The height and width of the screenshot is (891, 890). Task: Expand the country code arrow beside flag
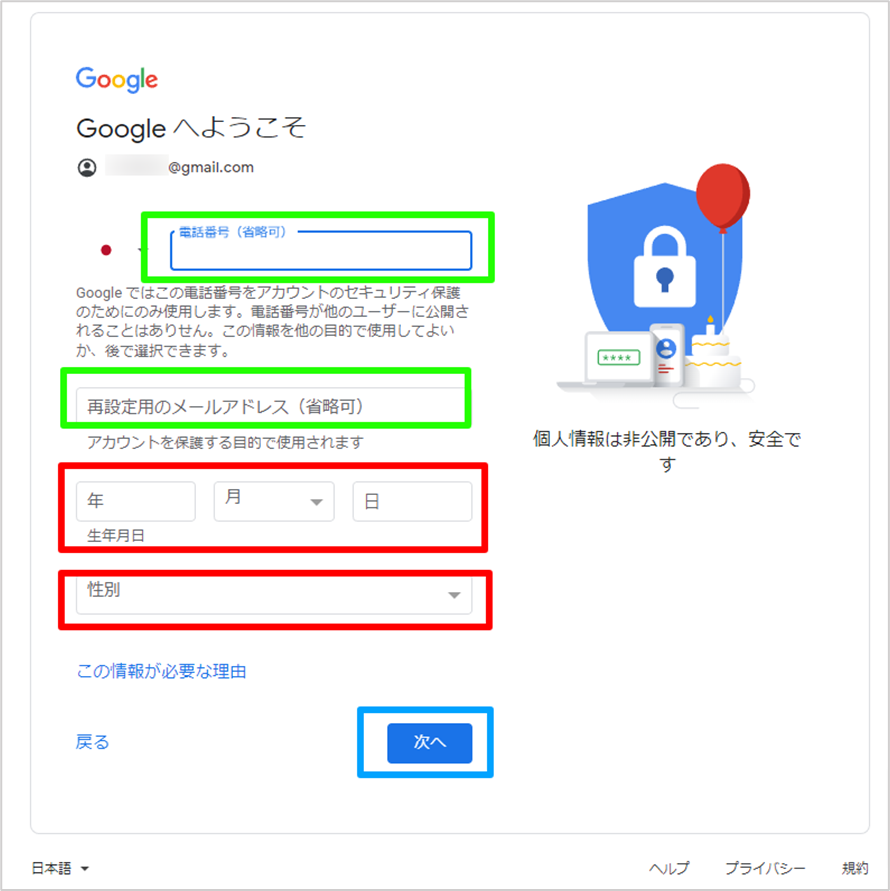tap(140, 250)
